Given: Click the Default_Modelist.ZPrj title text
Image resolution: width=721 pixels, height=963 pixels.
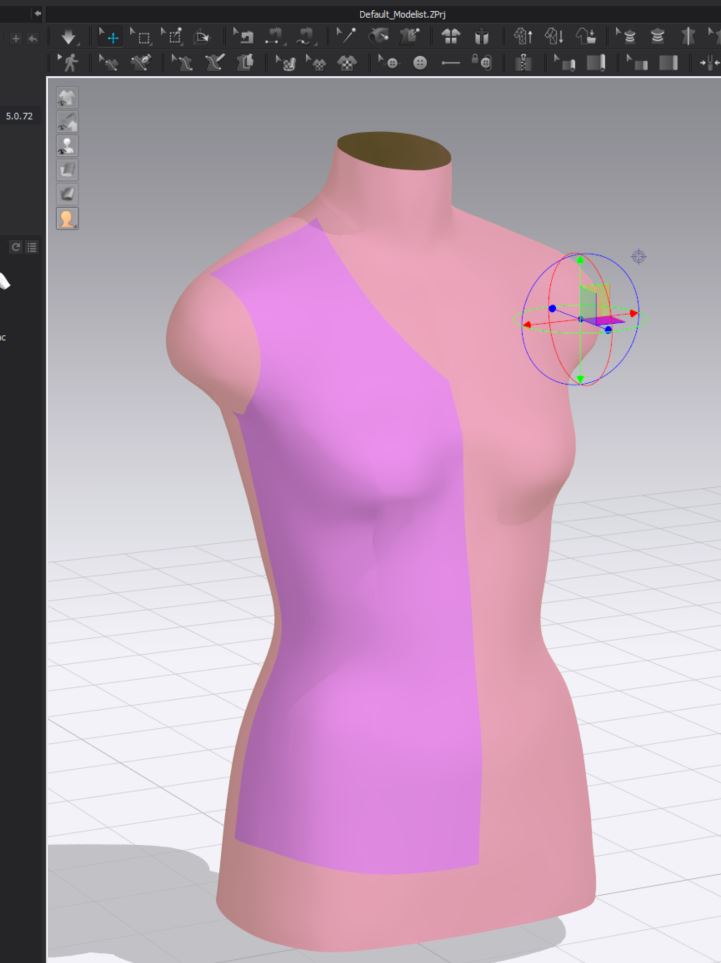Looking at the screenshot, I should click(402, 14).
